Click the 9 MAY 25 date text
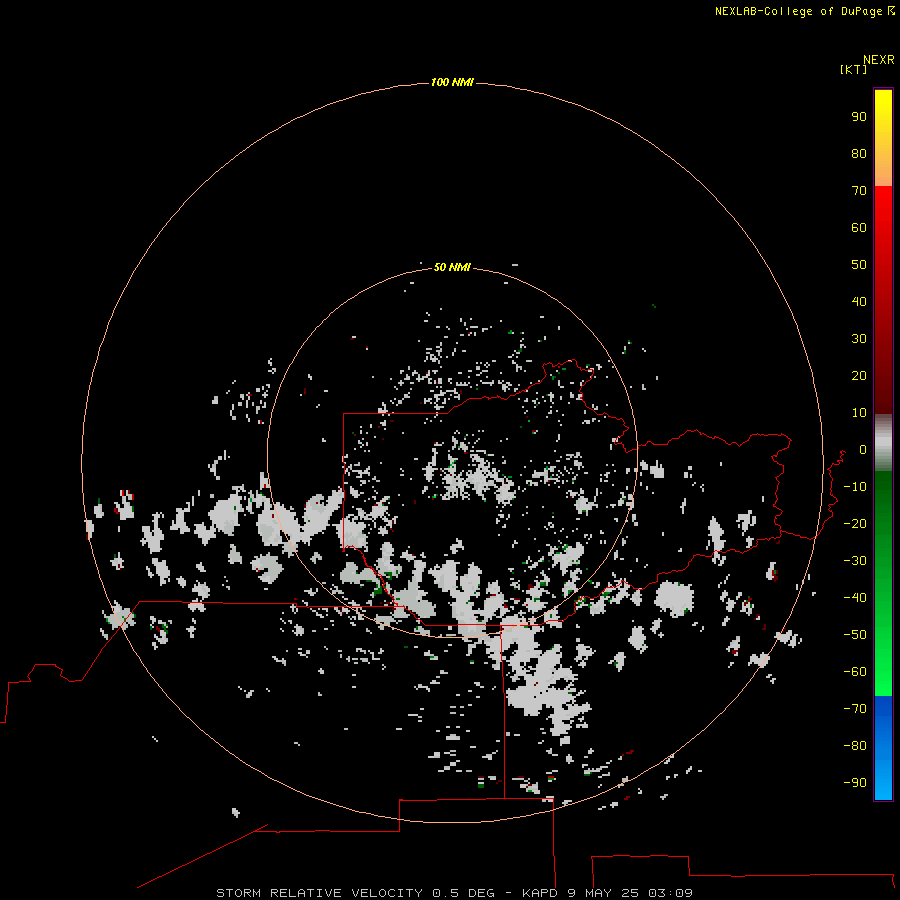Screen dimensions: 900x900 [603, 893]
